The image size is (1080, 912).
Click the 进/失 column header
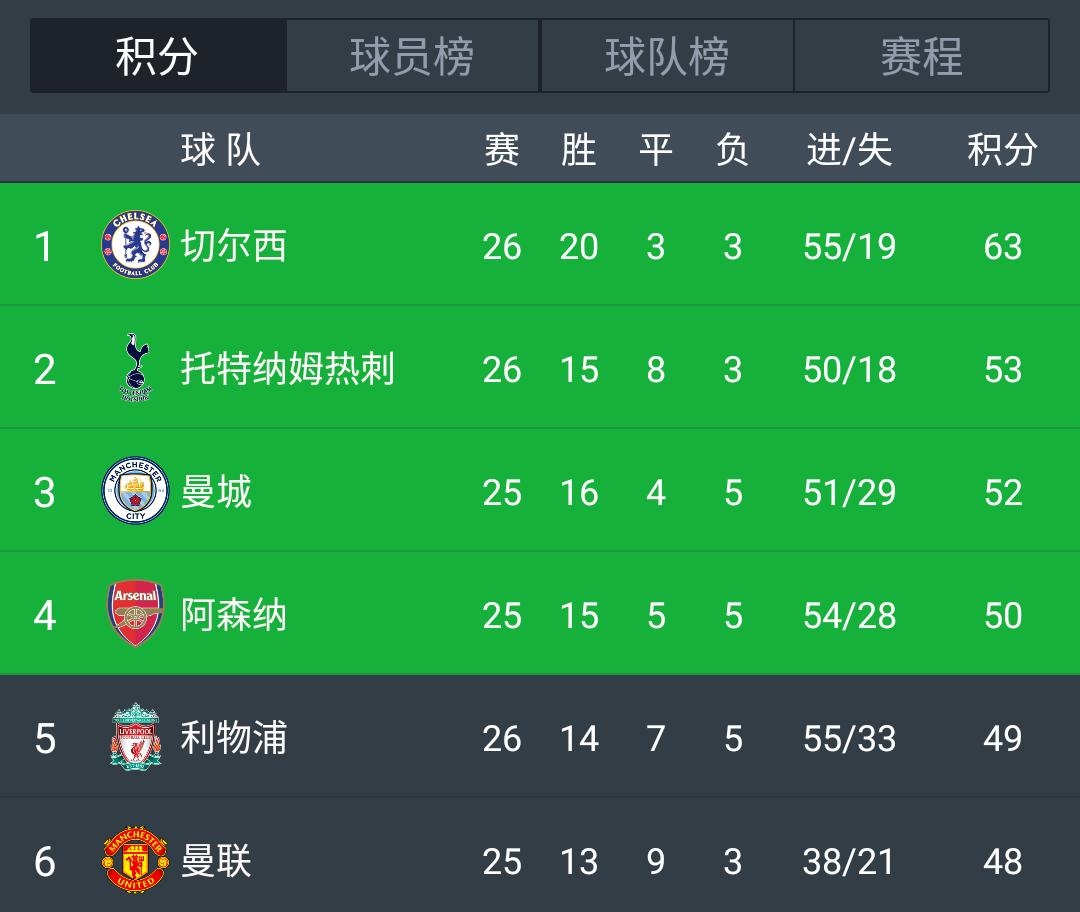[x=849, y=150]
